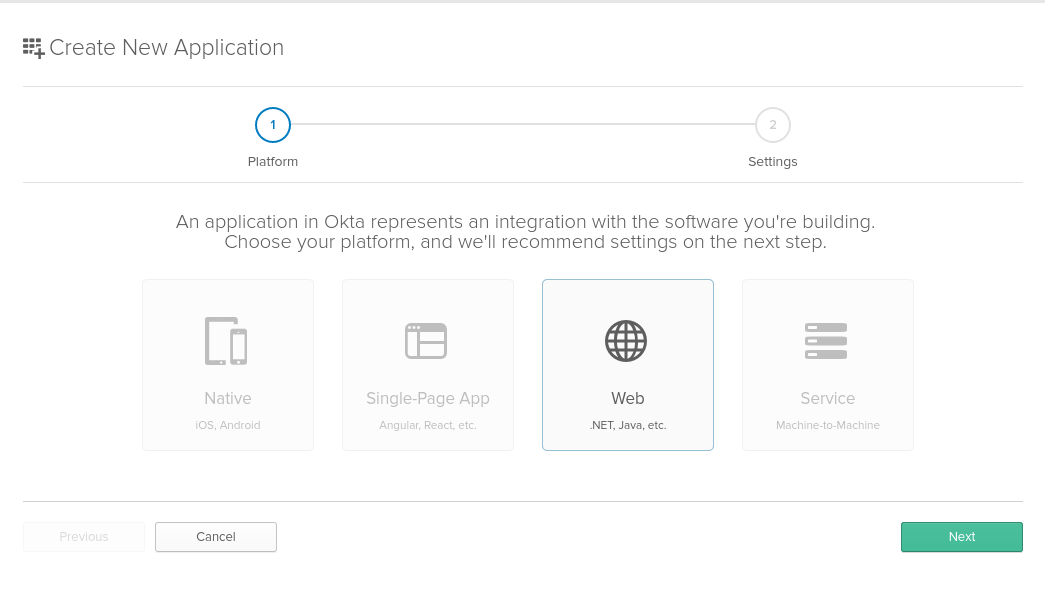The height and width of the screenshot is (602, 1045).
Task: Switch to the Settings step label
Action: pos(773,161)
